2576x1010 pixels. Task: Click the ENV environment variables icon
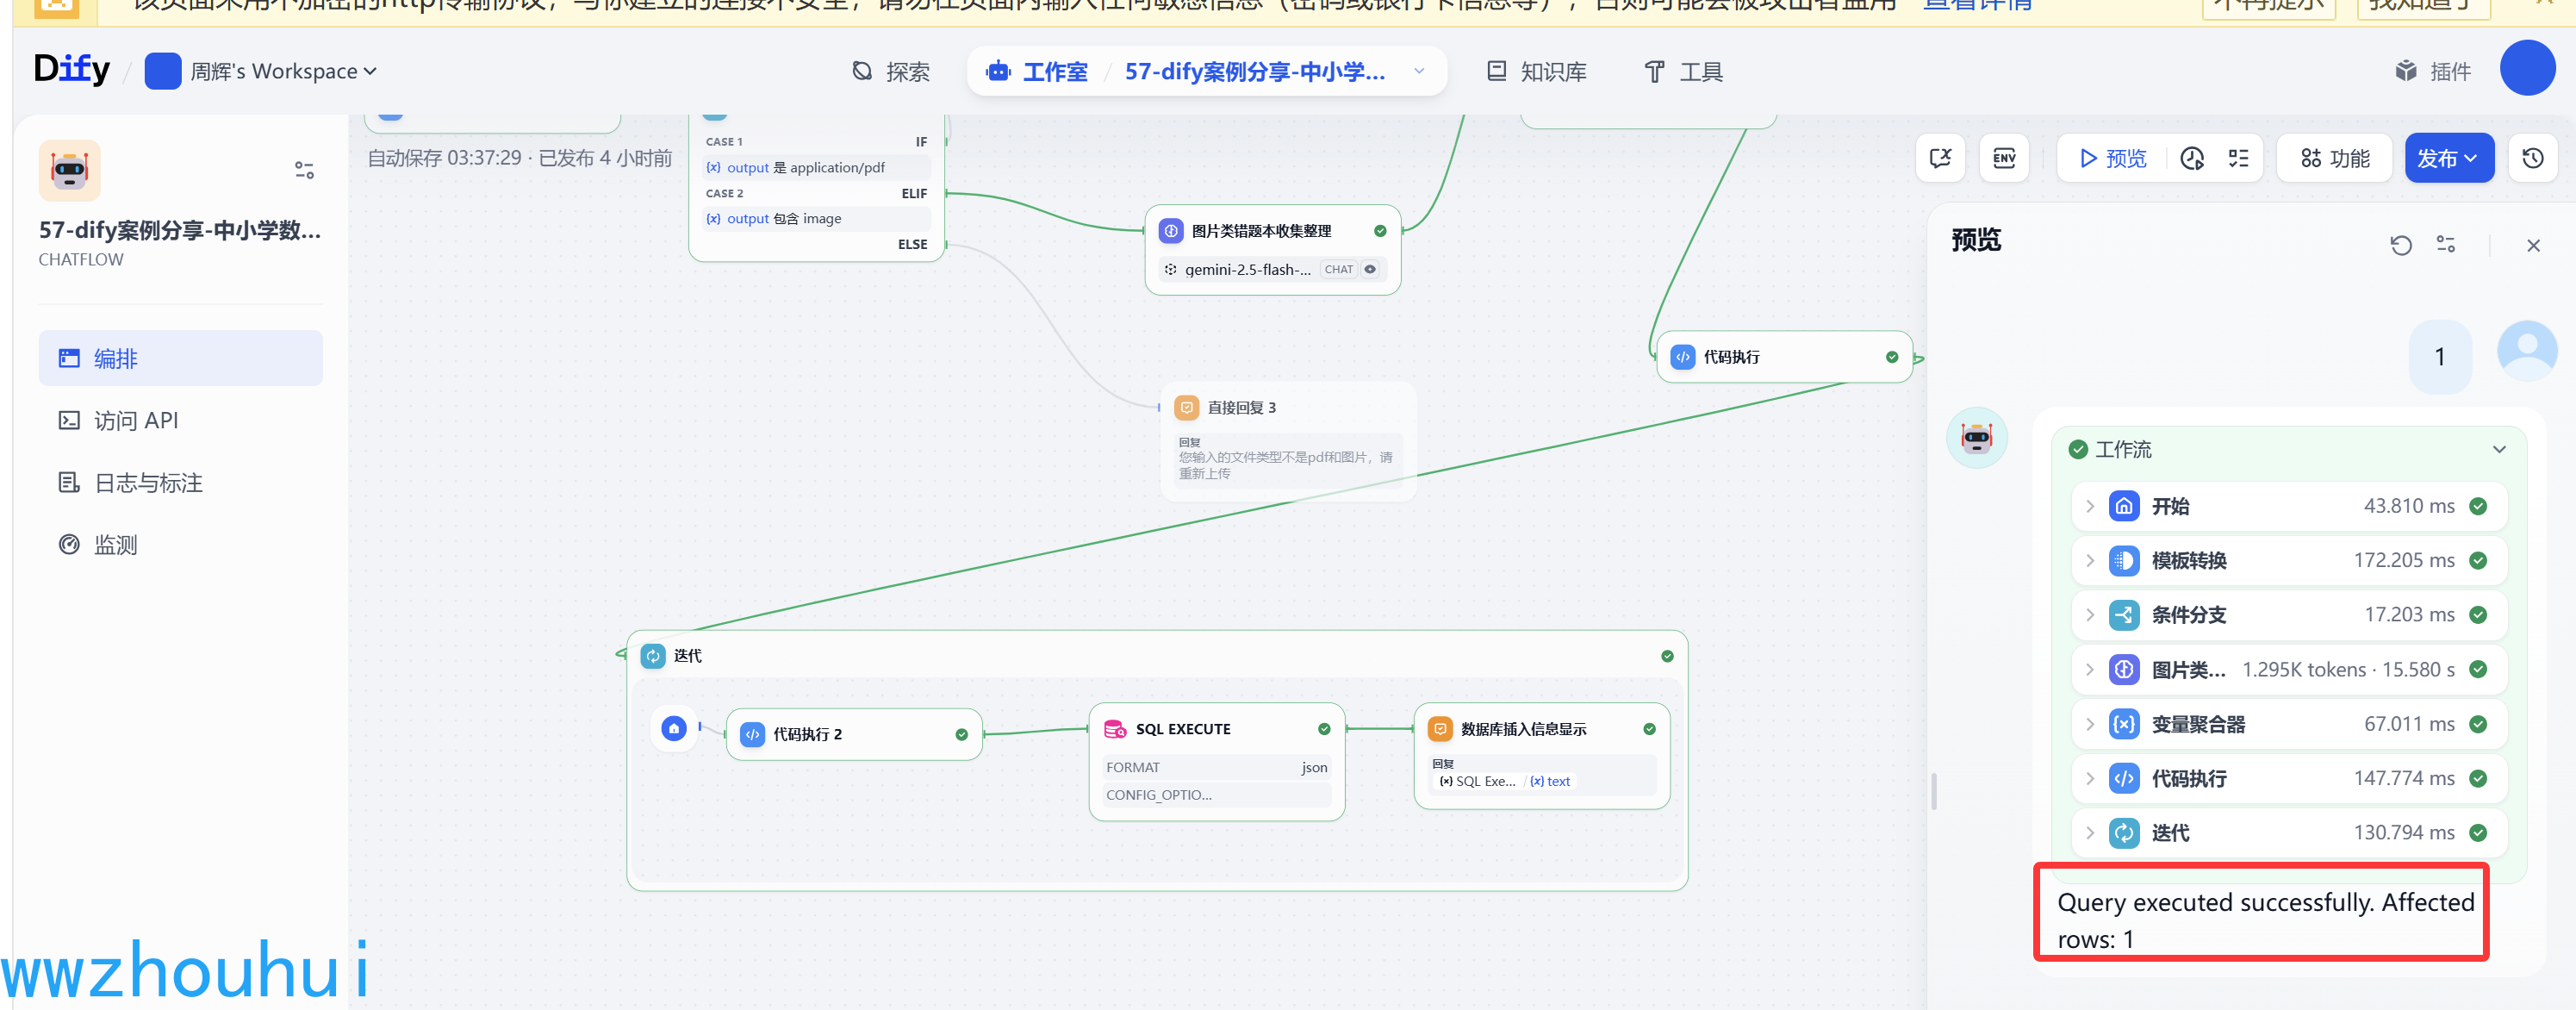(x=2004, y=158)
